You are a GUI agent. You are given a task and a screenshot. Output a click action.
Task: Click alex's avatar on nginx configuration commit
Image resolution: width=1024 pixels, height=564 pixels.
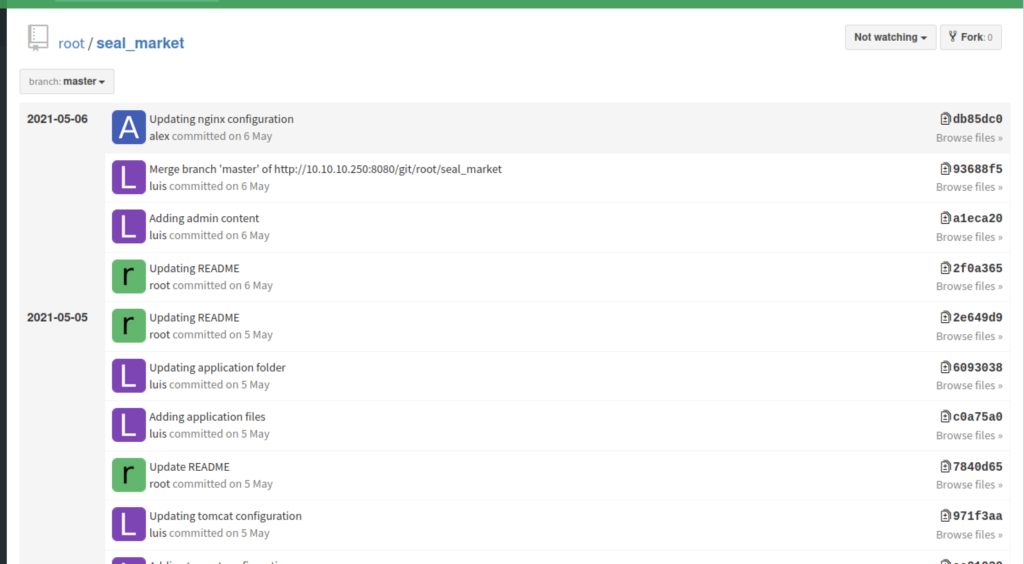click(x=128, y=127)
